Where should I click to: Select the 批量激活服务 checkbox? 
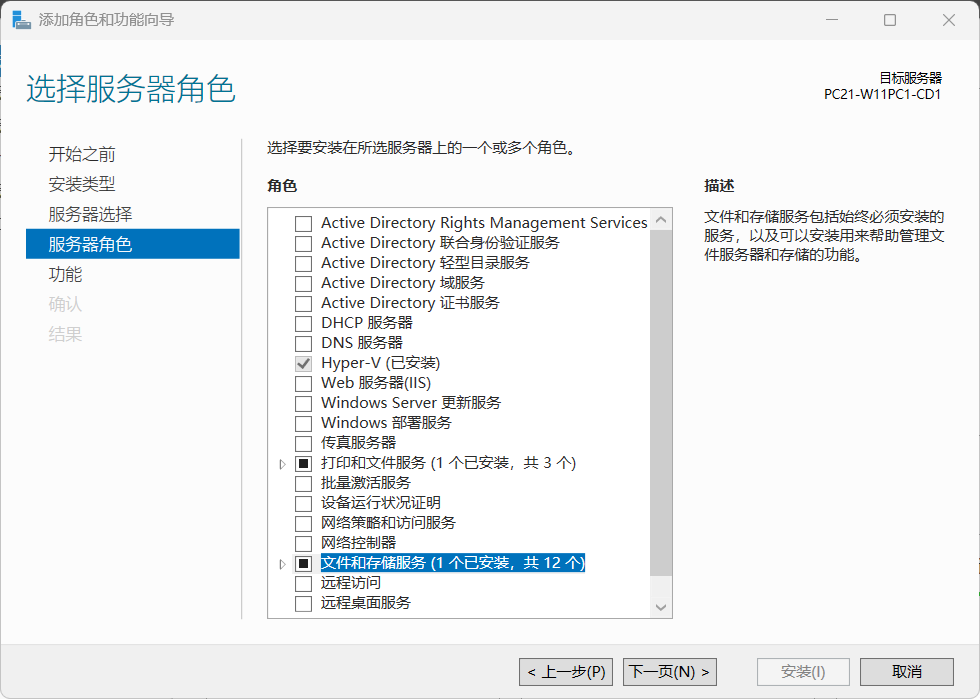point(303,483)
